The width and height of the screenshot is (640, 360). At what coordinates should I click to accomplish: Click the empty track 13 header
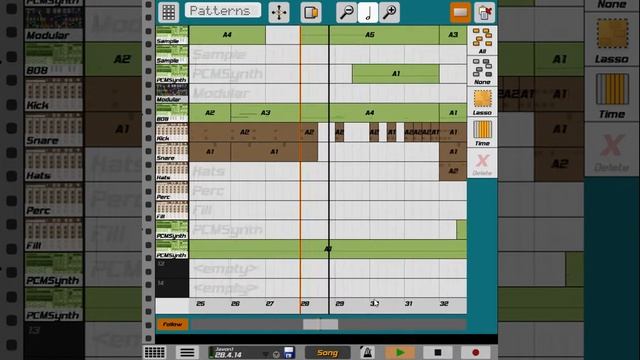coord(172,269)
